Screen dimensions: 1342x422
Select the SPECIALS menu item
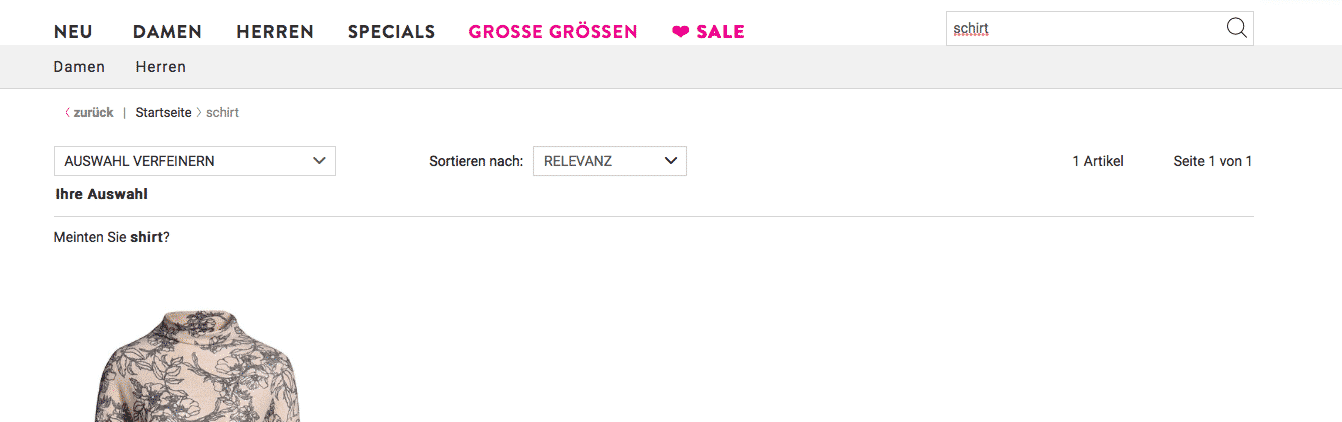pyautogui.click(x=391, y=32)
